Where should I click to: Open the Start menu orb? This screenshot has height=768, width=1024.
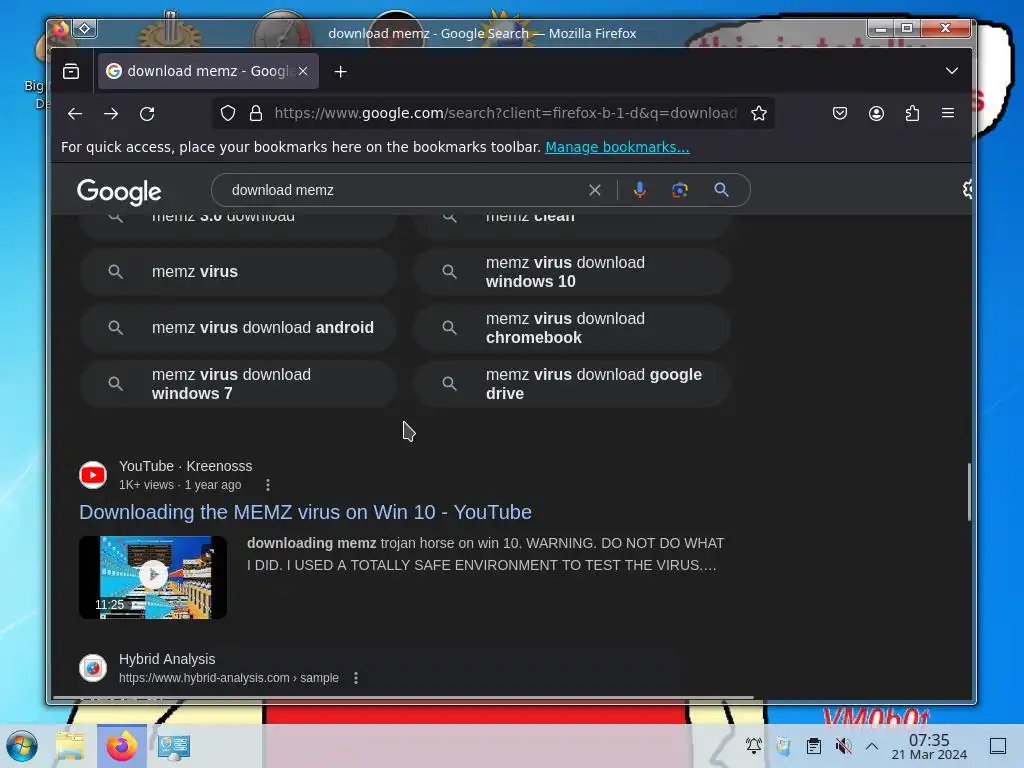(22, 746)
